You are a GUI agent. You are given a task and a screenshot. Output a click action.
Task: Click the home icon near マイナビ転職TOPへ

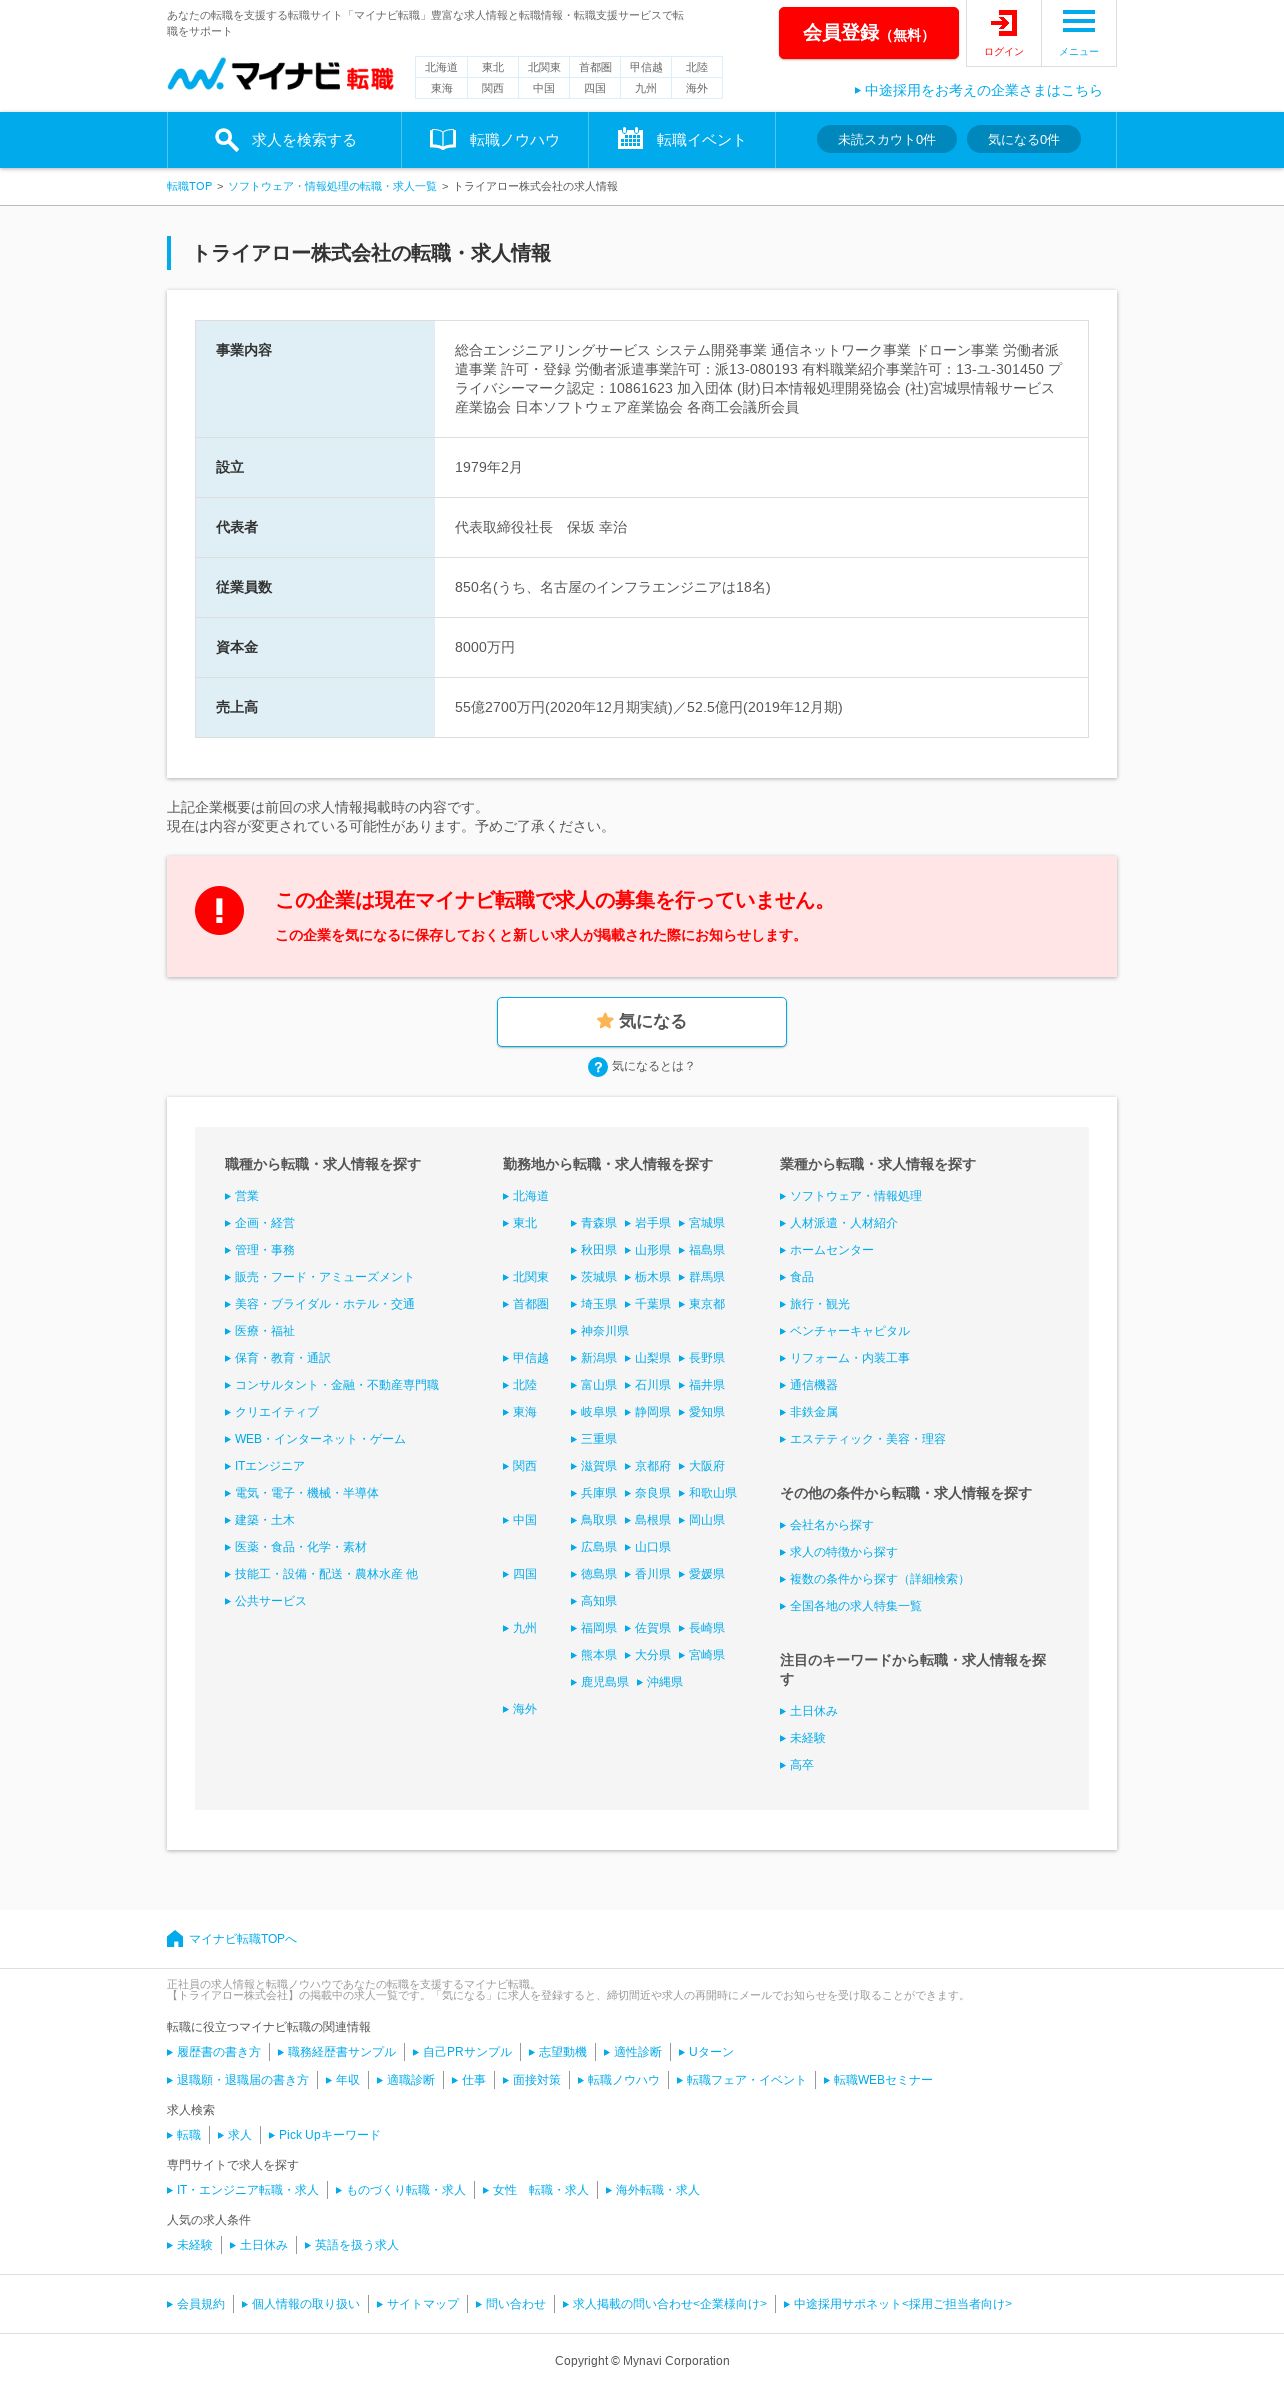coord(175,1939)
